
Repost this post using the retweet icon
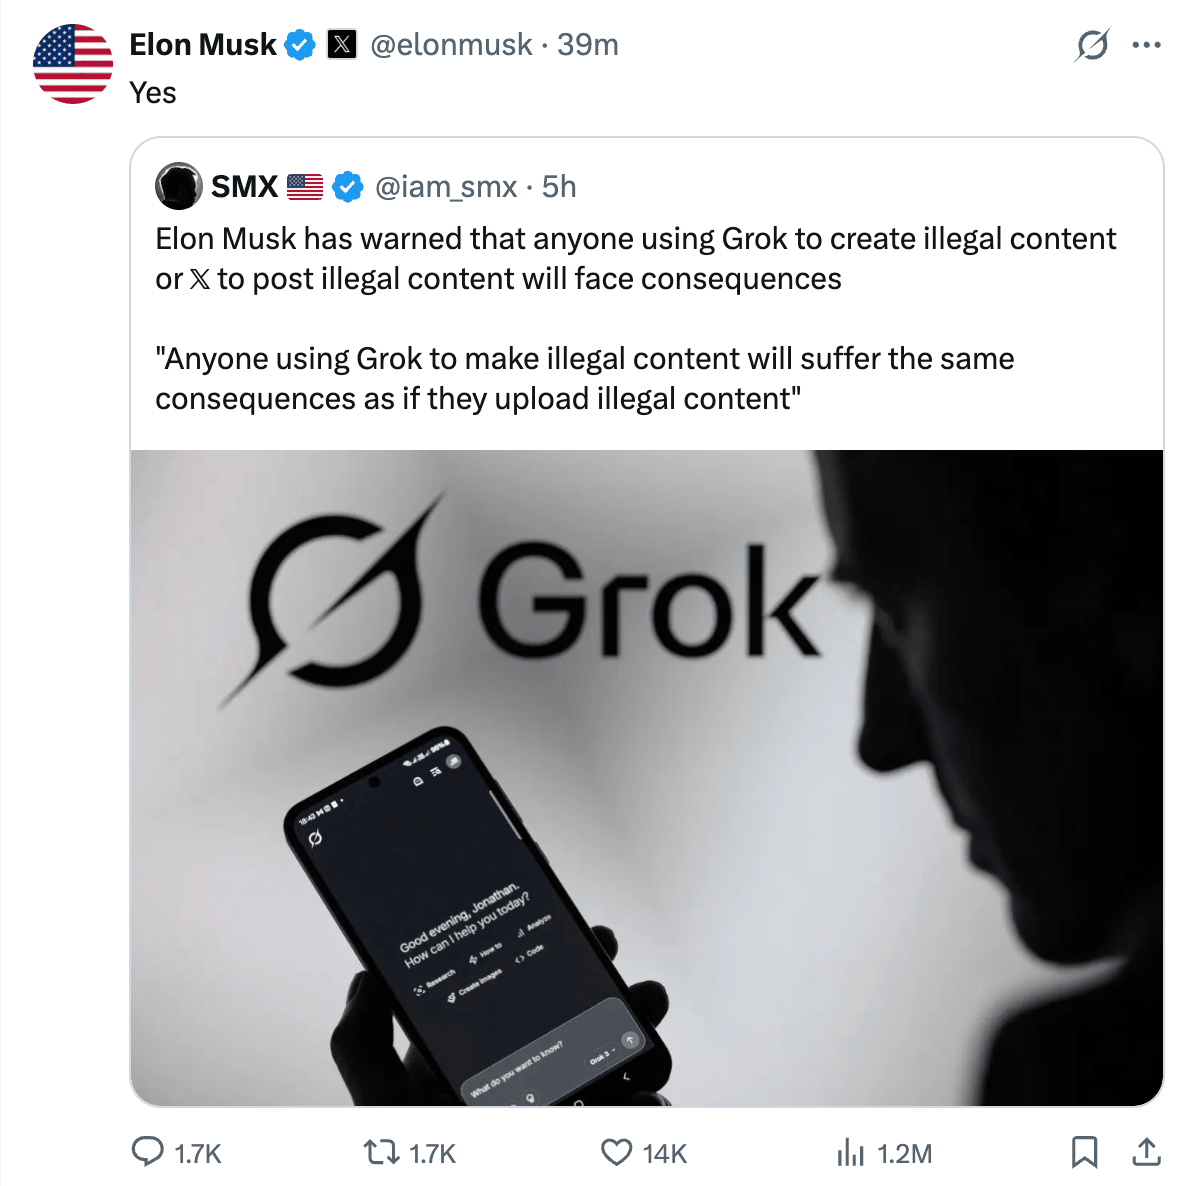point(380,1152)
